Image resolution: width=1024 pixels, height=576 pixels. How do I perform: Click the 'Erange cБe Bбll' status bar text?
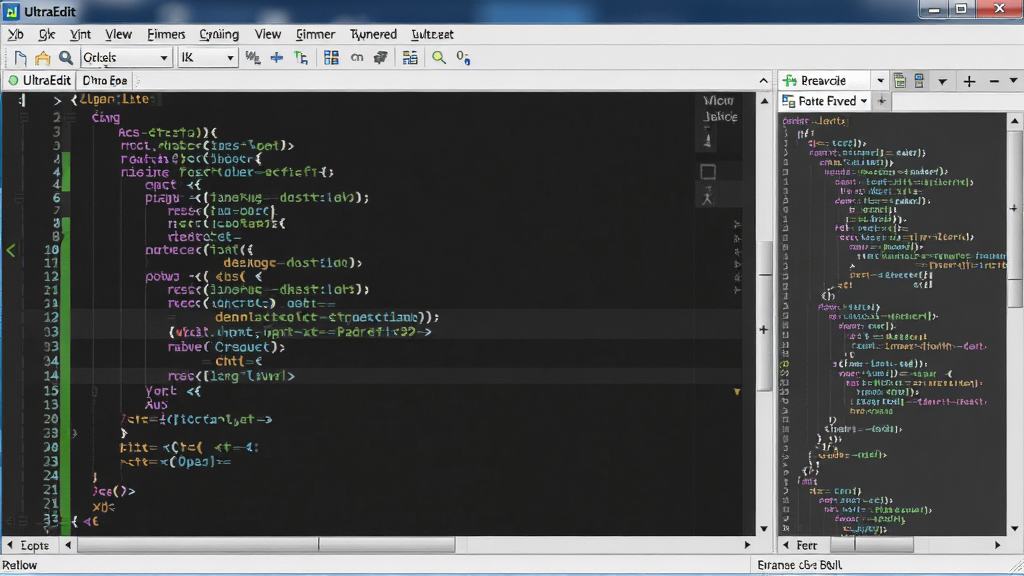799,565
